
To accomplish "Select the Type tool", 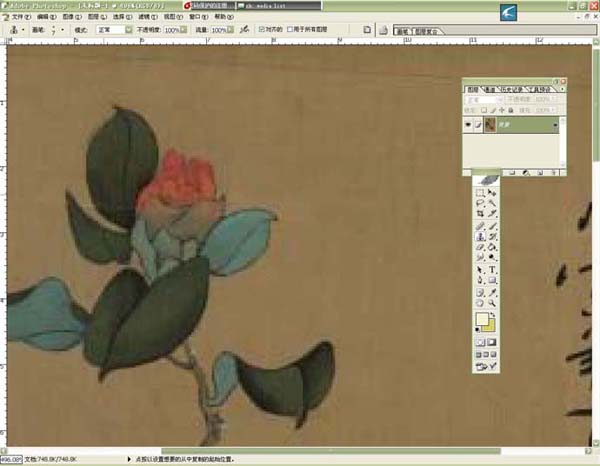I will pos(492,270).
